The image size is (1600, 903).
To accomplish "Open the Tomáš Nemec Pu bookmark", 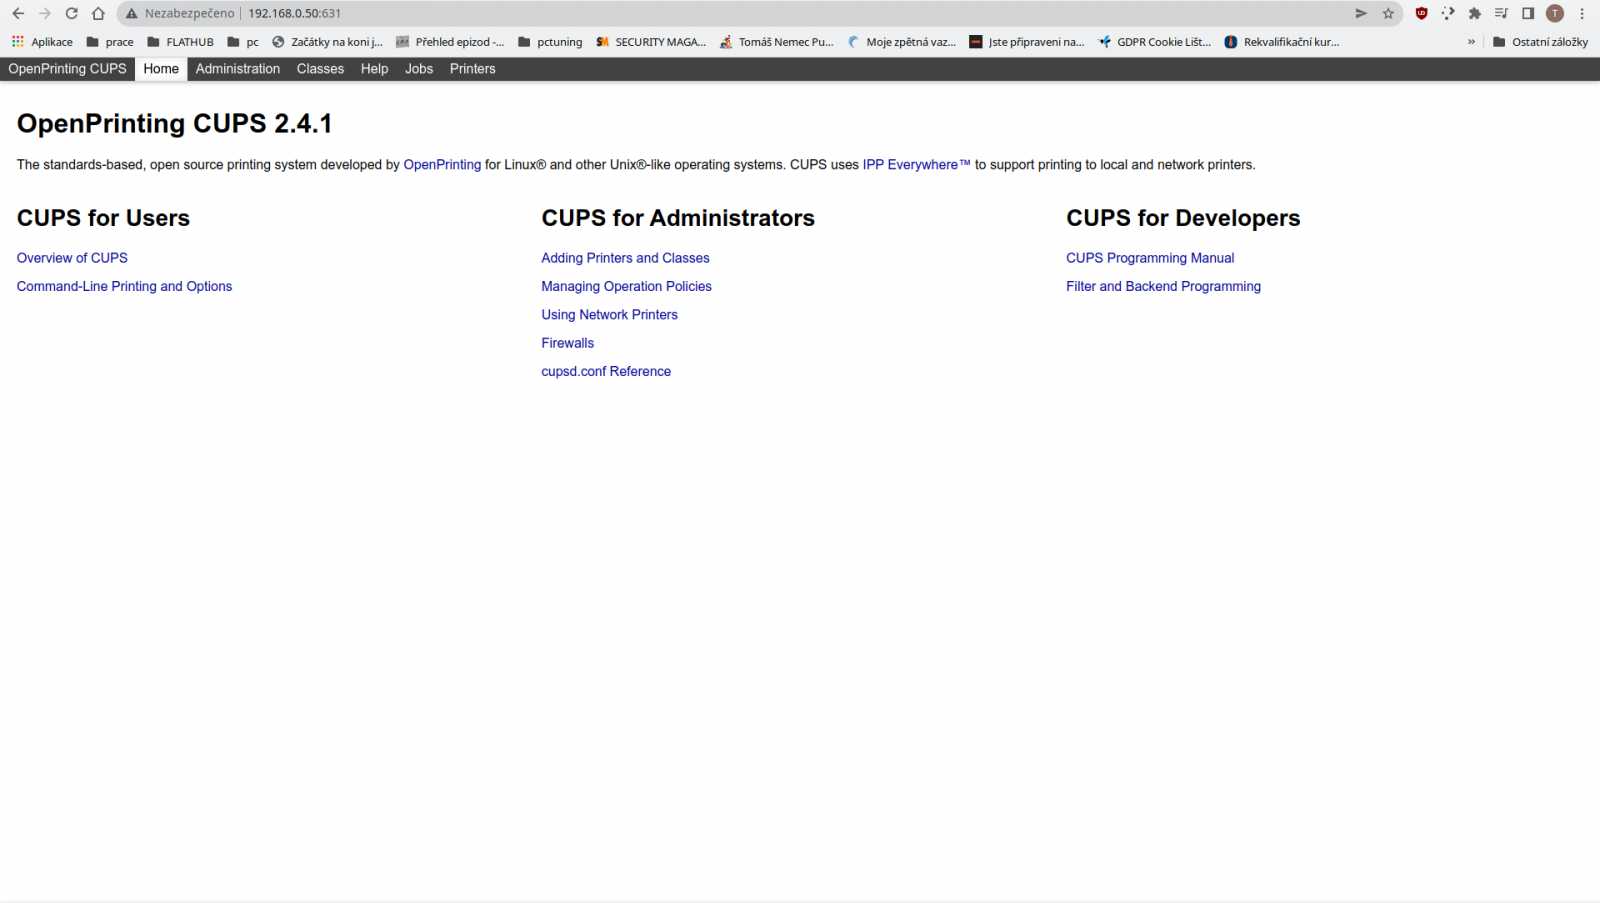I will click(776, 42).
